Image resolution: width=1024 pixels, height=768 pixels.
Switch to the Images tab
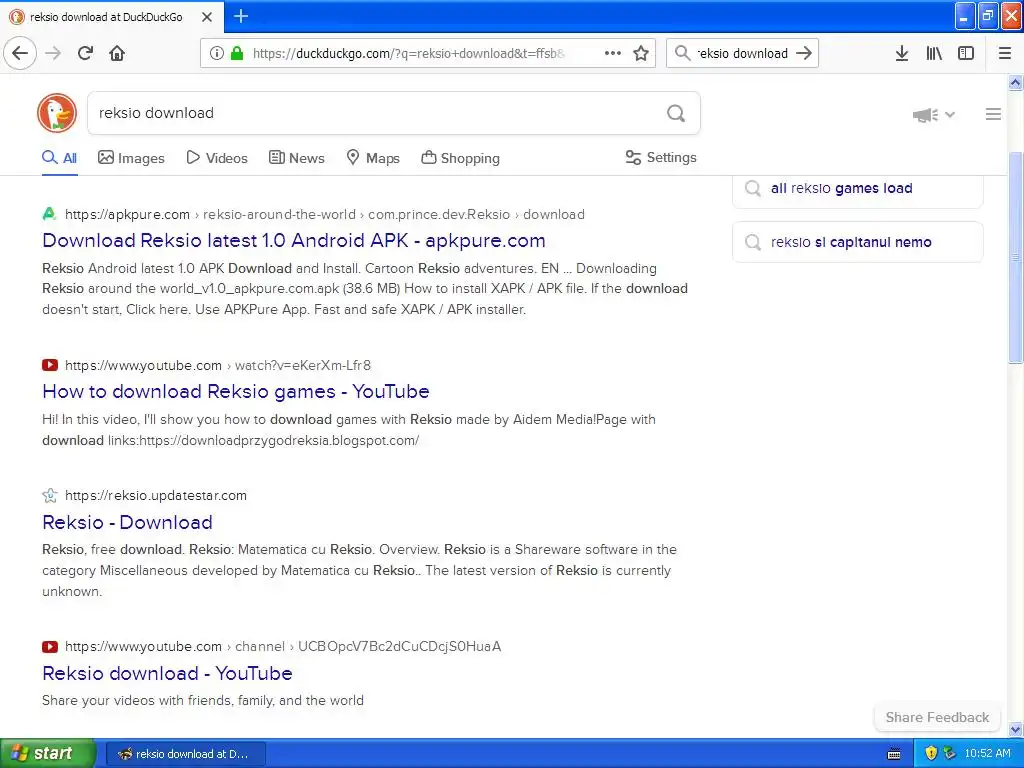coord(131,158)
